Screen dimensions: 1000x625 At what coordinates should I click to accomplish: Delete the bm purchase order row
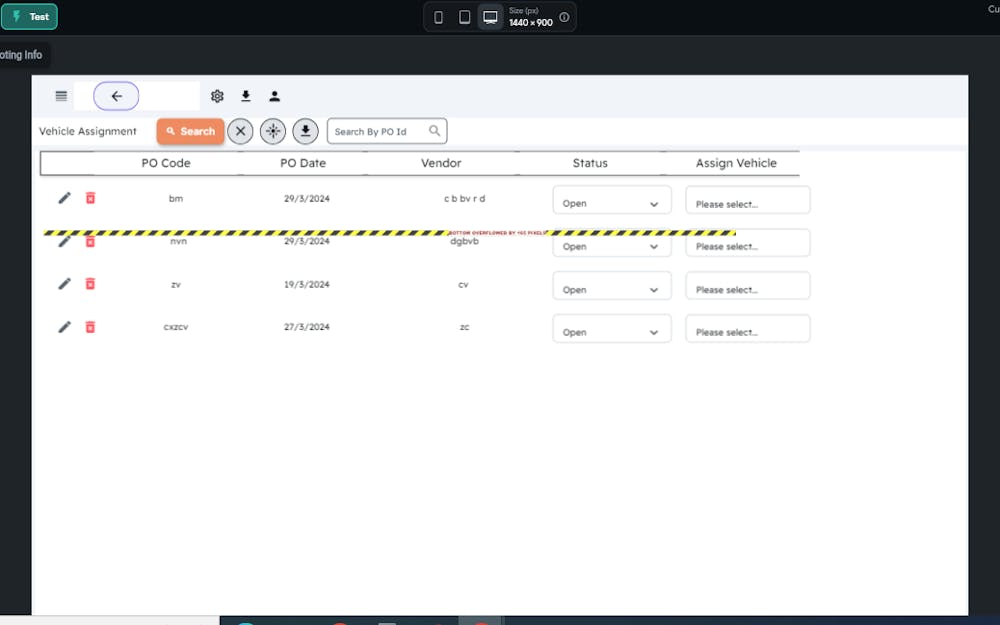pyautogui.click(x=91, y=198)
